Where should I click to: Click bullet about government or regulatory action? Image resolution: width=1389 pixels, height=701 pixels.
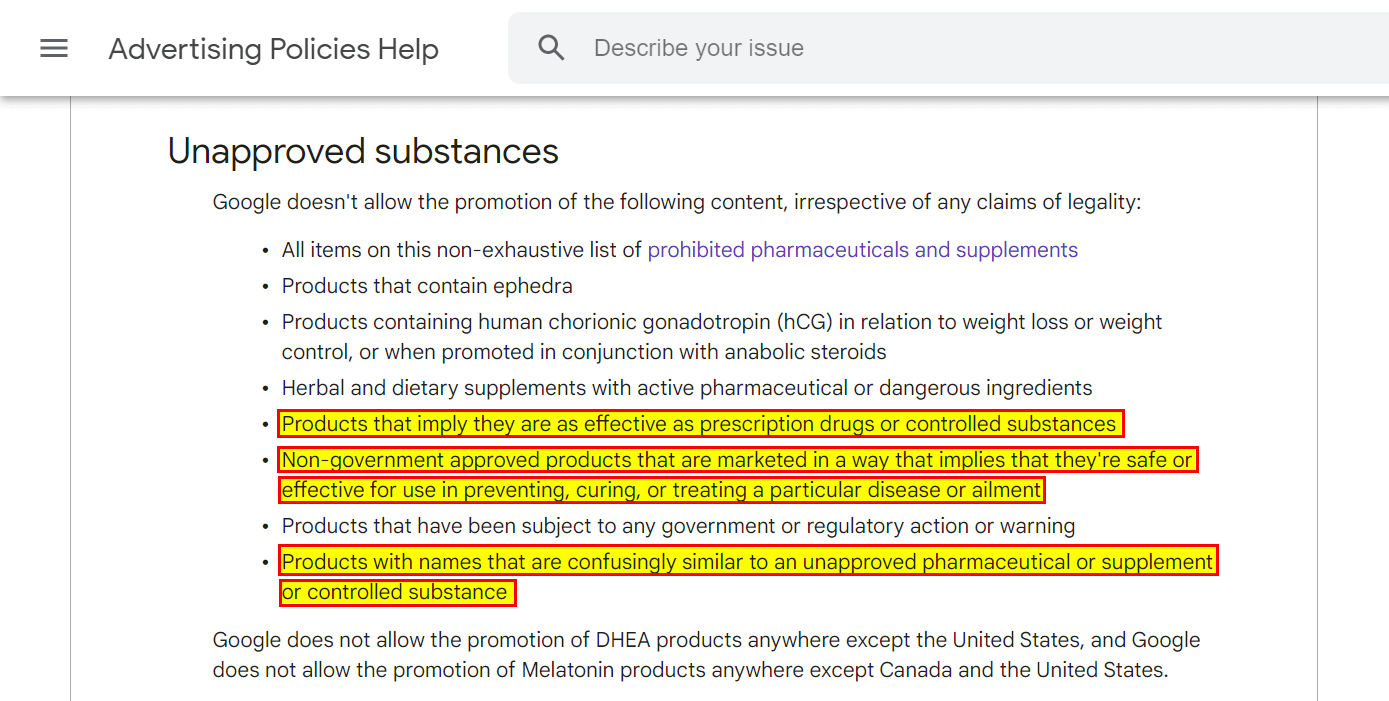678,526
